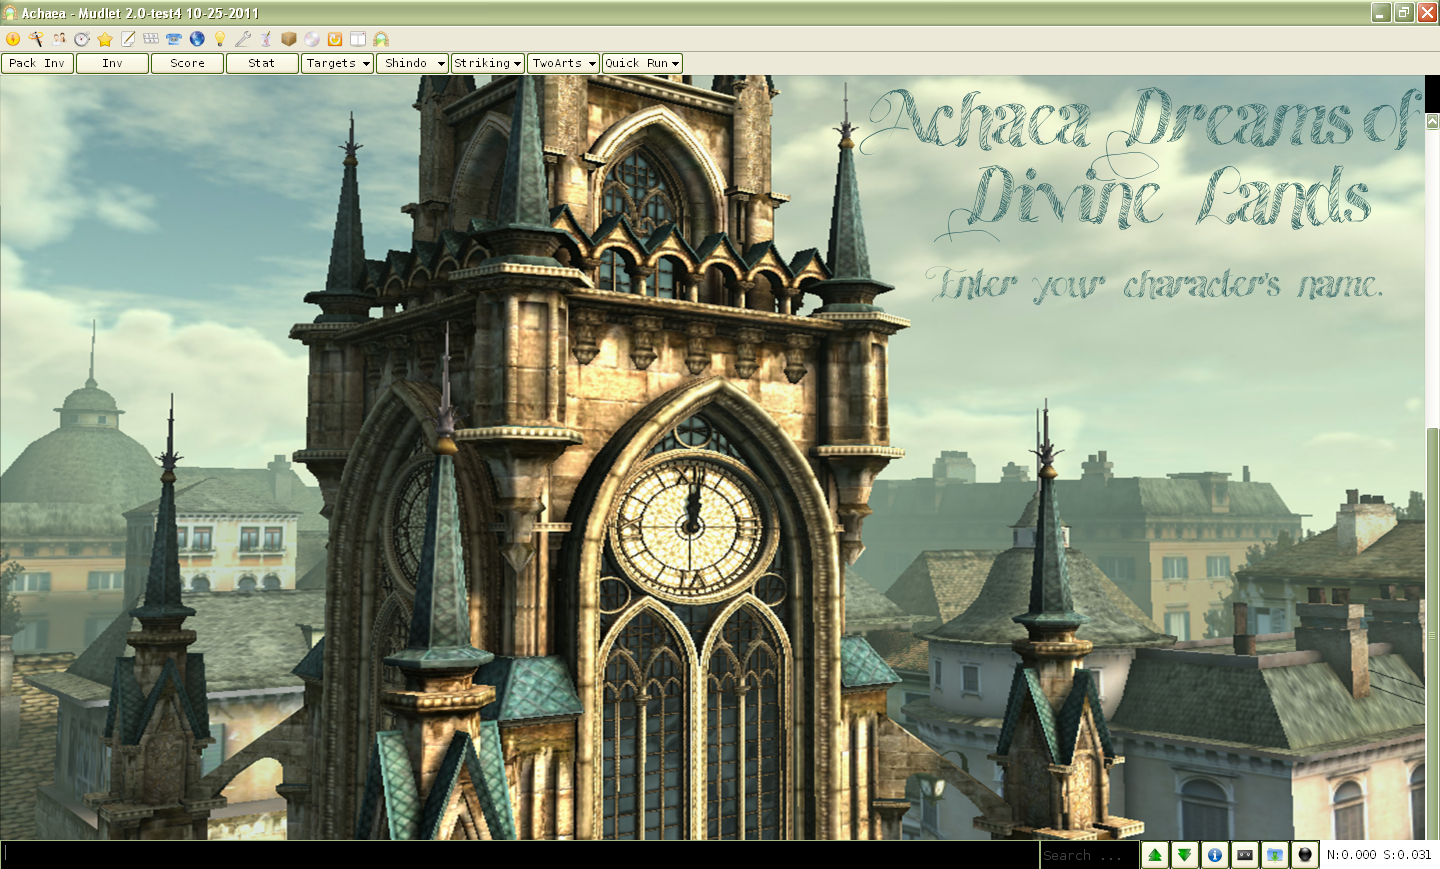Open the Buttons editor star icon
This screenshot has width=1440, height=869.
[105, 39]
